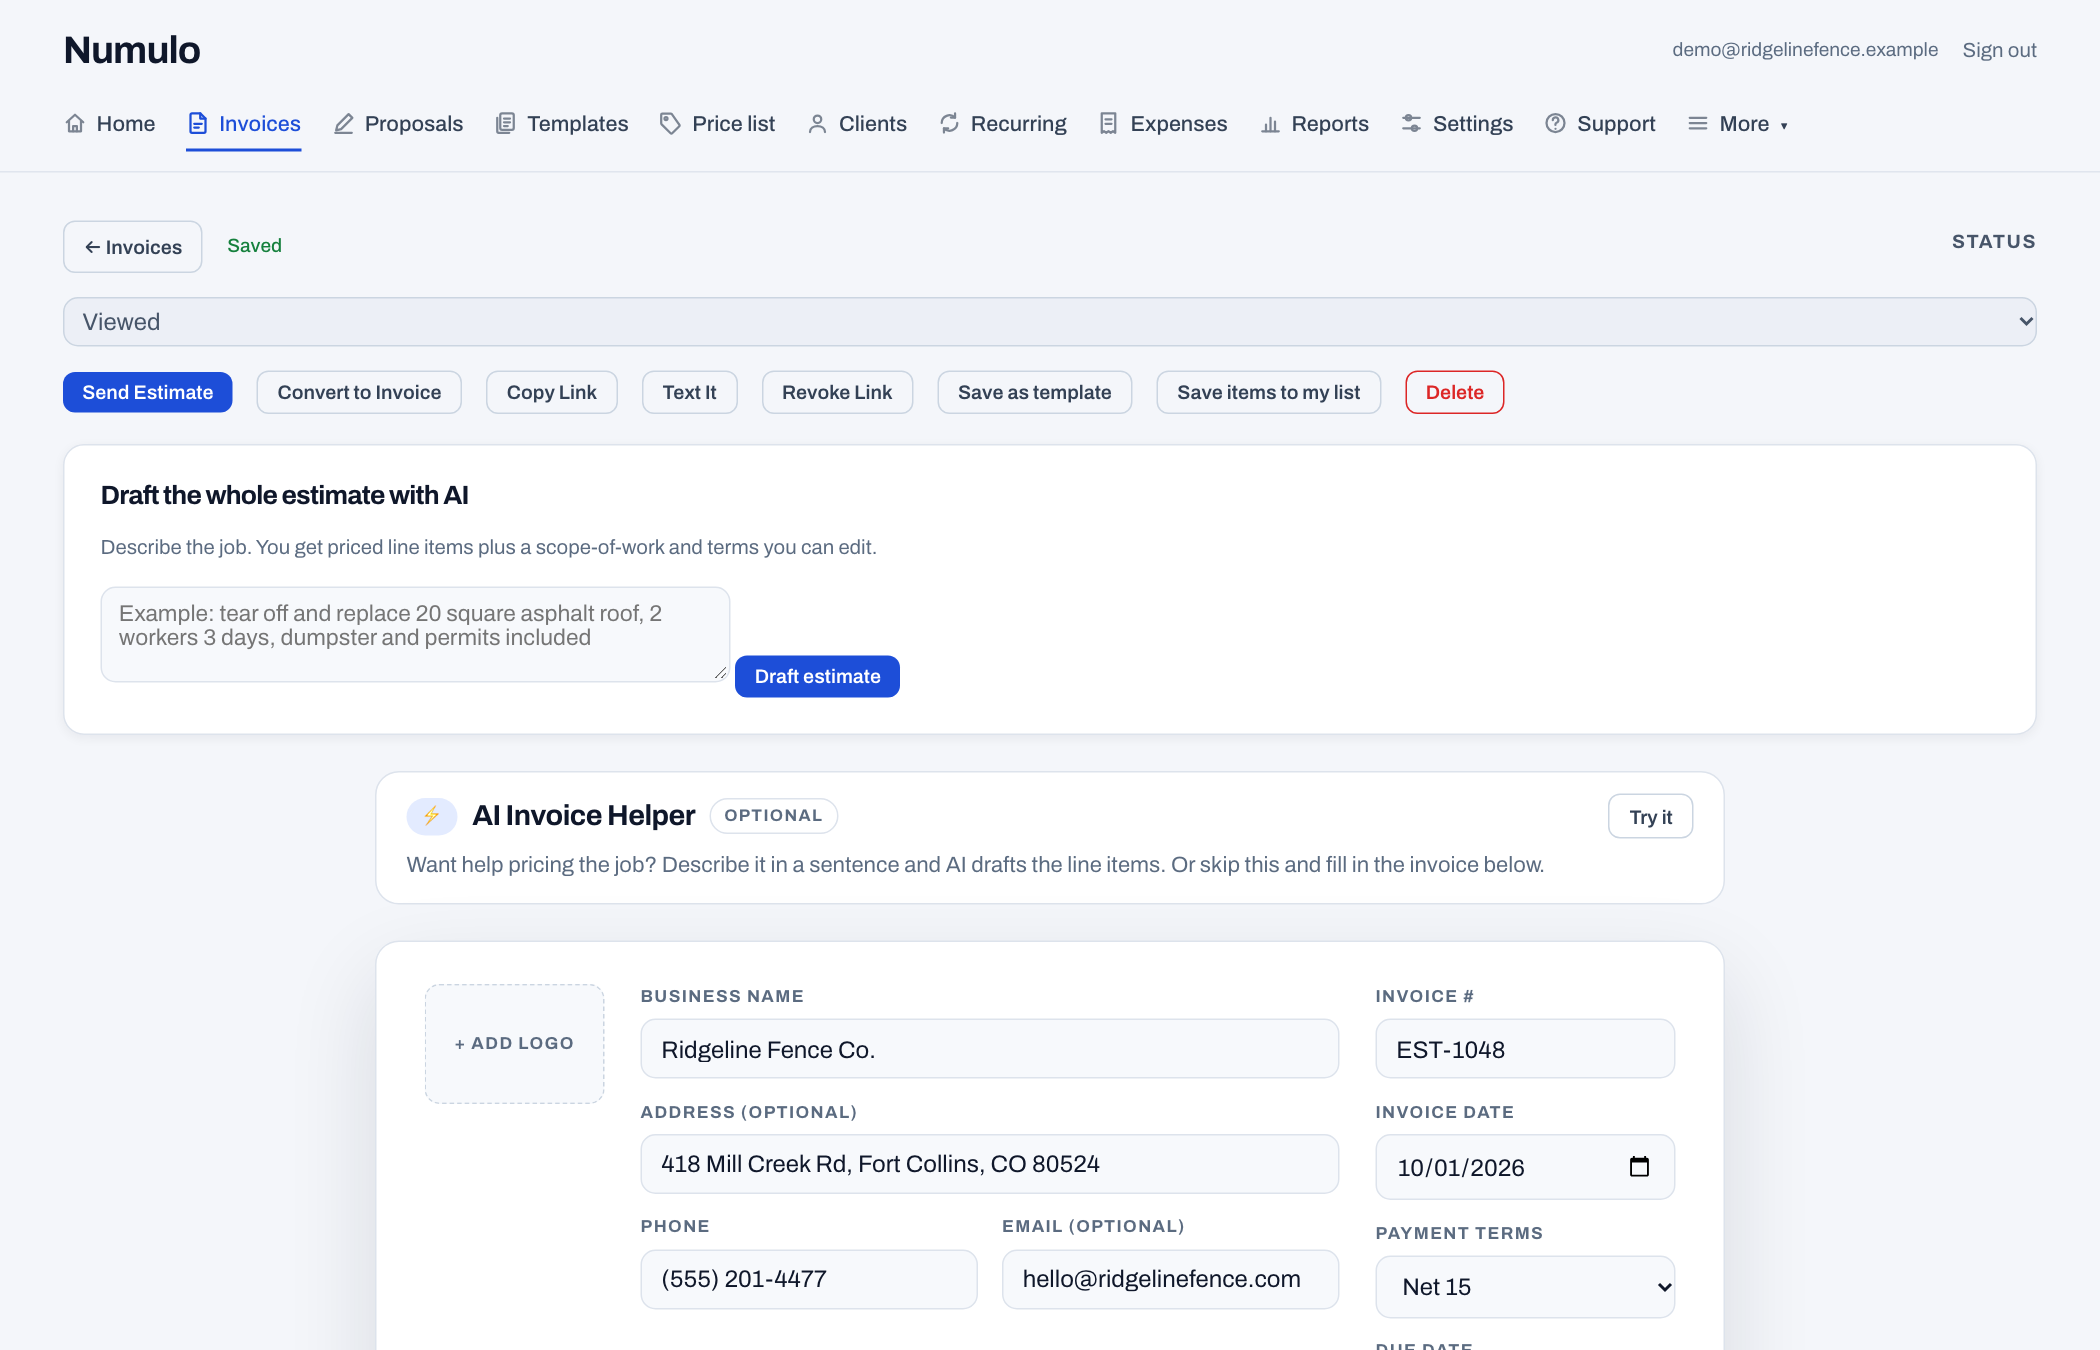The width and height of the screenshot is (2100, 1350).
Task: Open the Expenses tab
Action: click(x=1163, y=124)
